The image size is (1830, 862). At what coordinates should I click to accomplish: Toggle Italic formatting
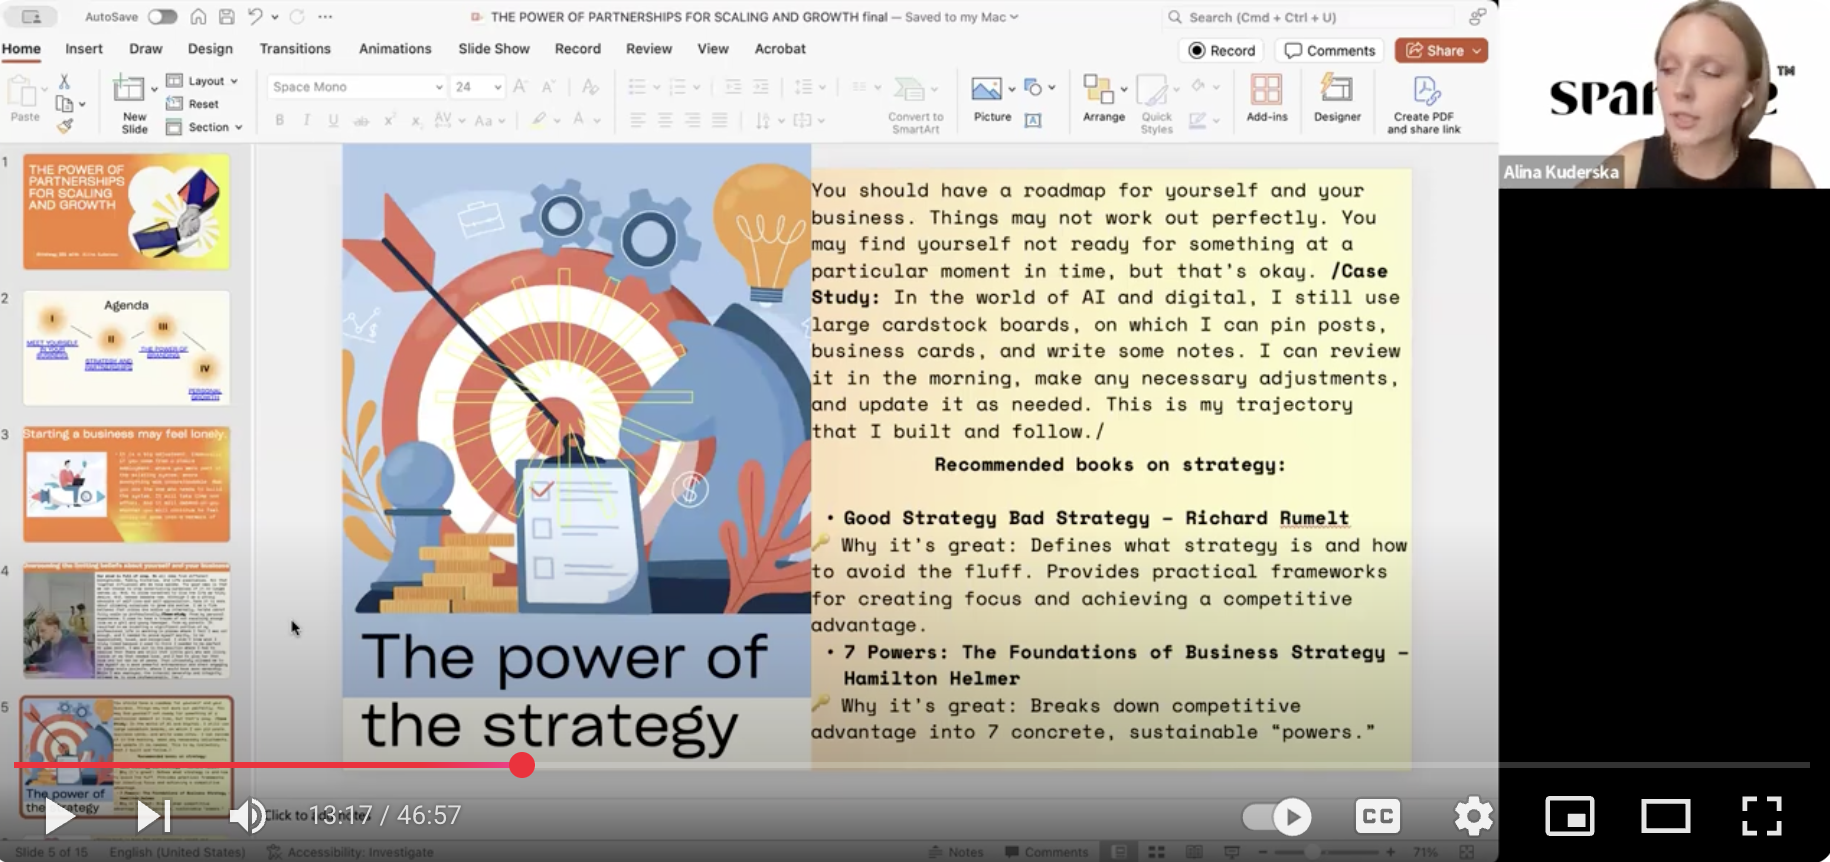[x=306, y=120]
